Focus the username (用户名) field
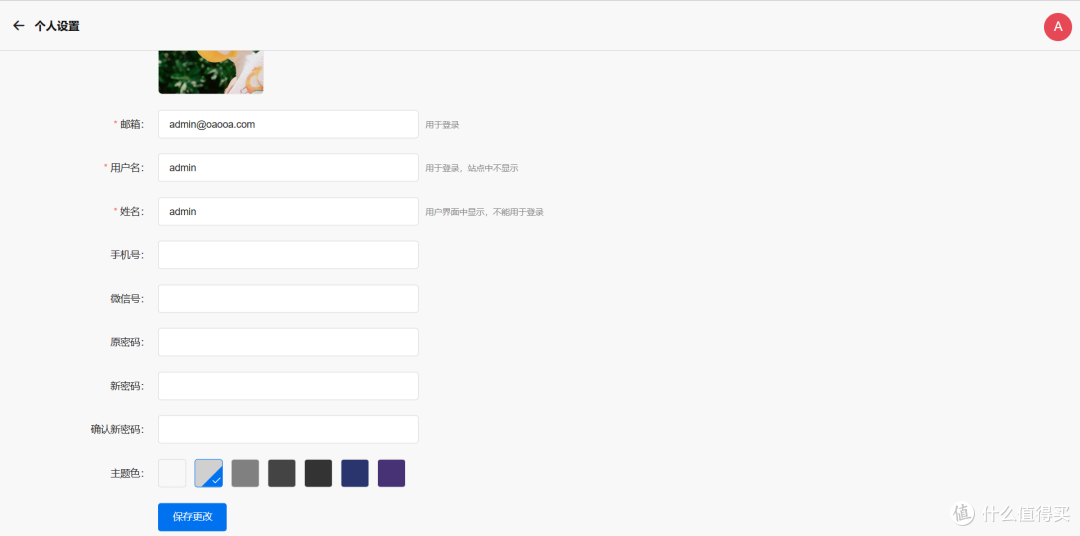The image size is (1080, 536). (288, 168)
